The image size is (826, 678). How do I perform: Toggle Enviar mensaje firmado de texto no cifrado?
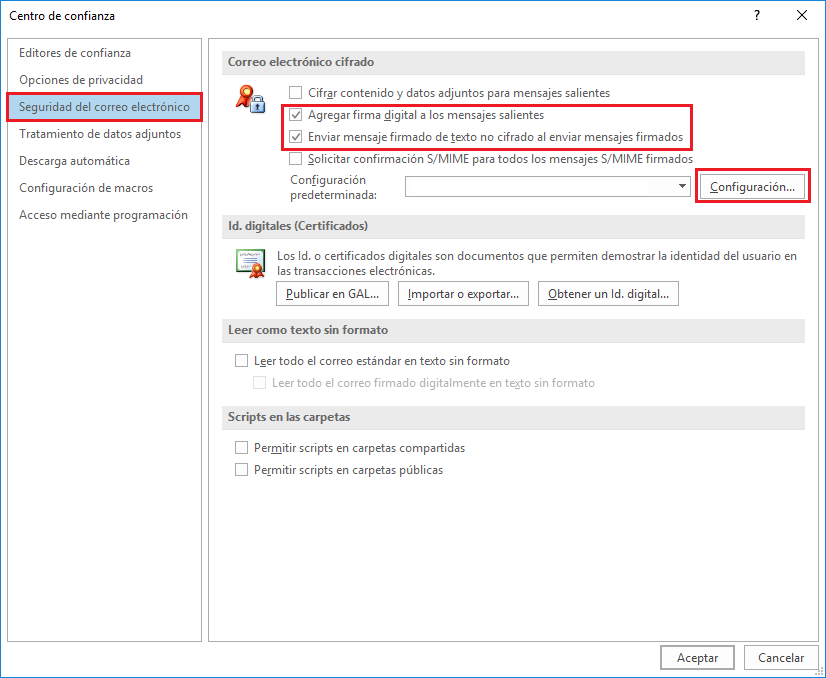(x=295, y=136)
